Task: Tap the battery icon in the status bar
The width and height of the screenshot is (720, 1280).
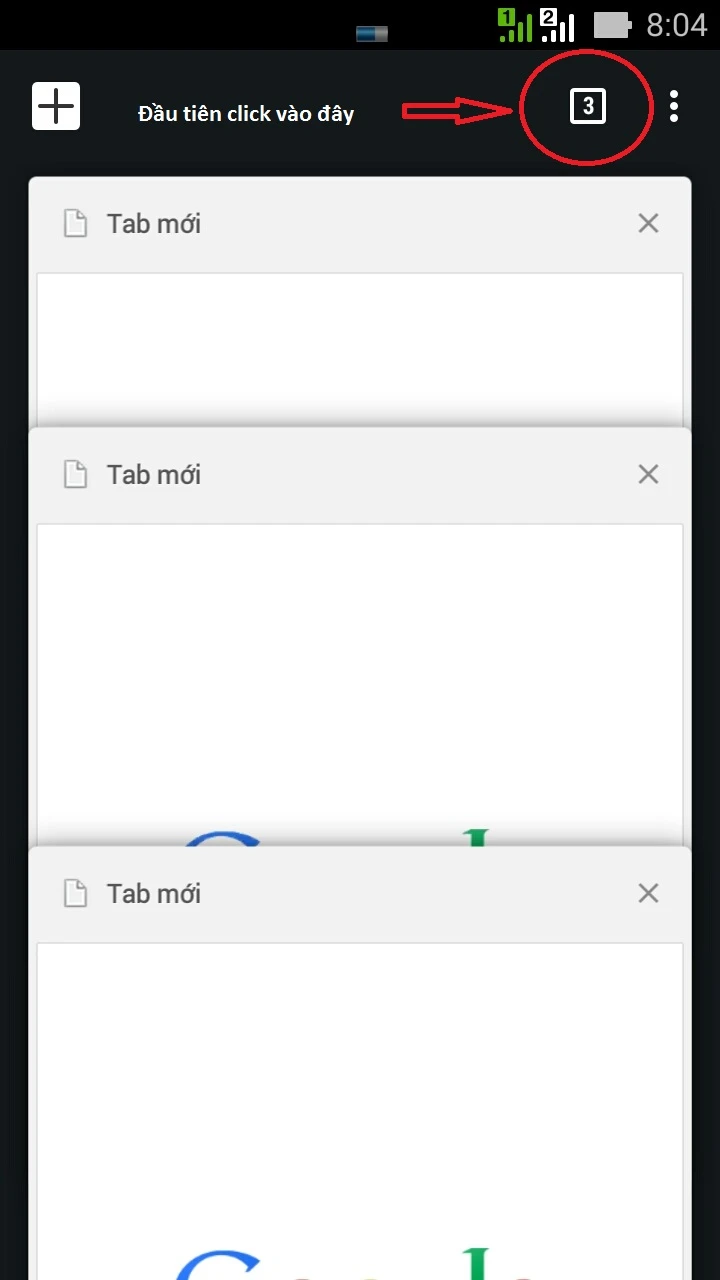Action: [612, 25]
